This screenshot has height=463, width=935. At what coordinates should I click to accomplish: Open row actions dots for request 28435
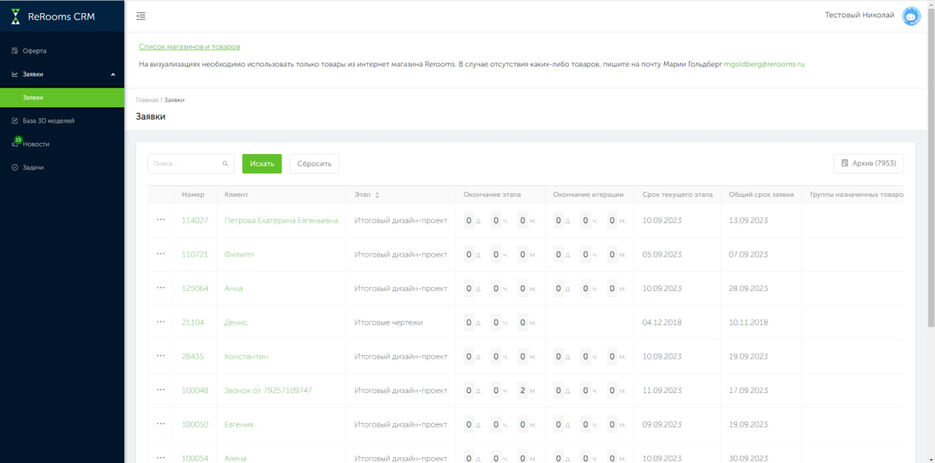(160, 356)
